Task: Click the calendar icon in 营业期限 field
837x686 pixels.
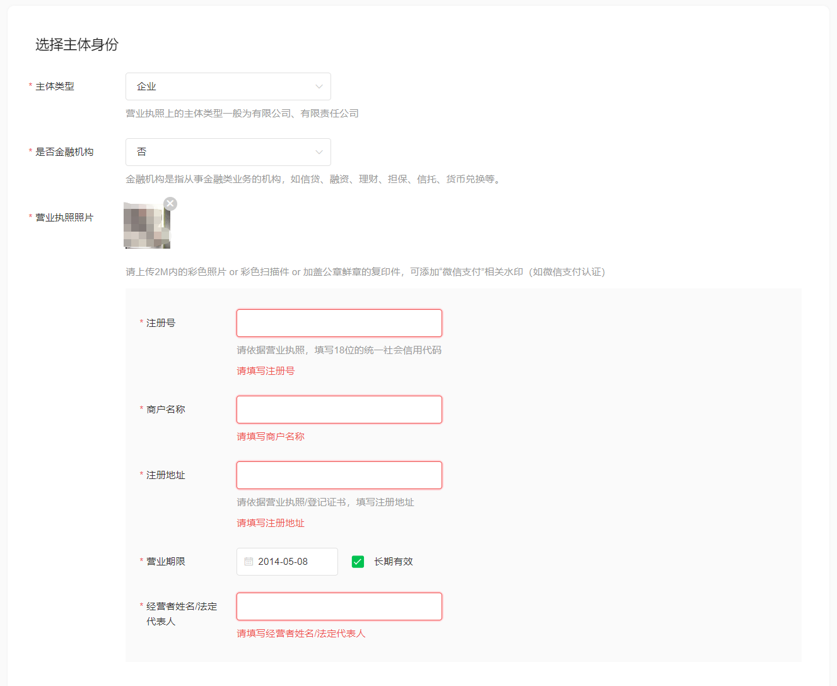Action: tap(248, 562)
